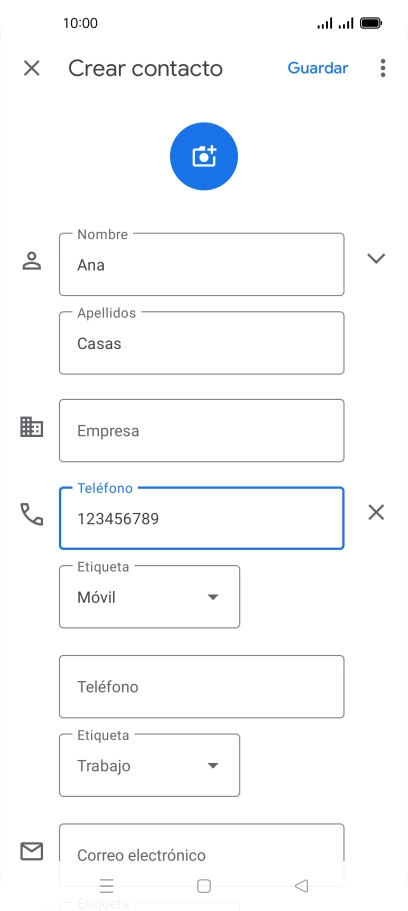Save the contact with Guardar
The image size is (408, 911).
point(318,68)
